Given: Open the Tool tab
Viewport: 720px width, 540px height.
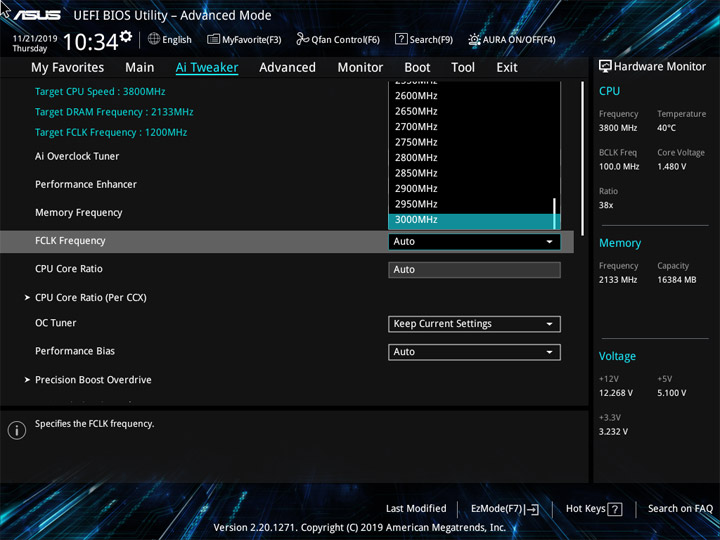Looking at the screenshot, I should coord(463,68).
